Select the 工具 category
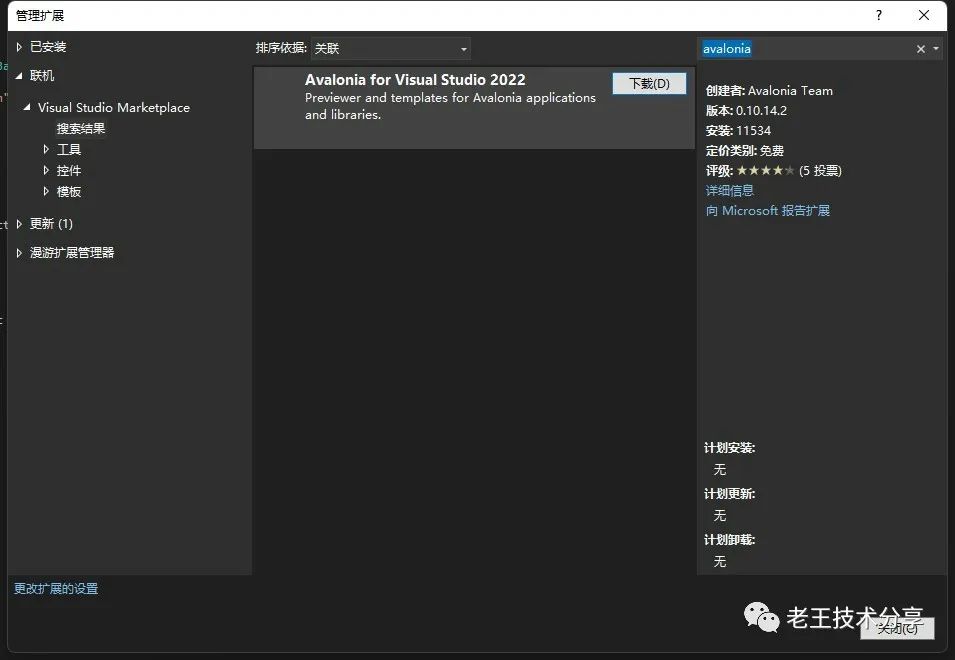The height and width of the screenshot is (660, 955). coord(69,149)
